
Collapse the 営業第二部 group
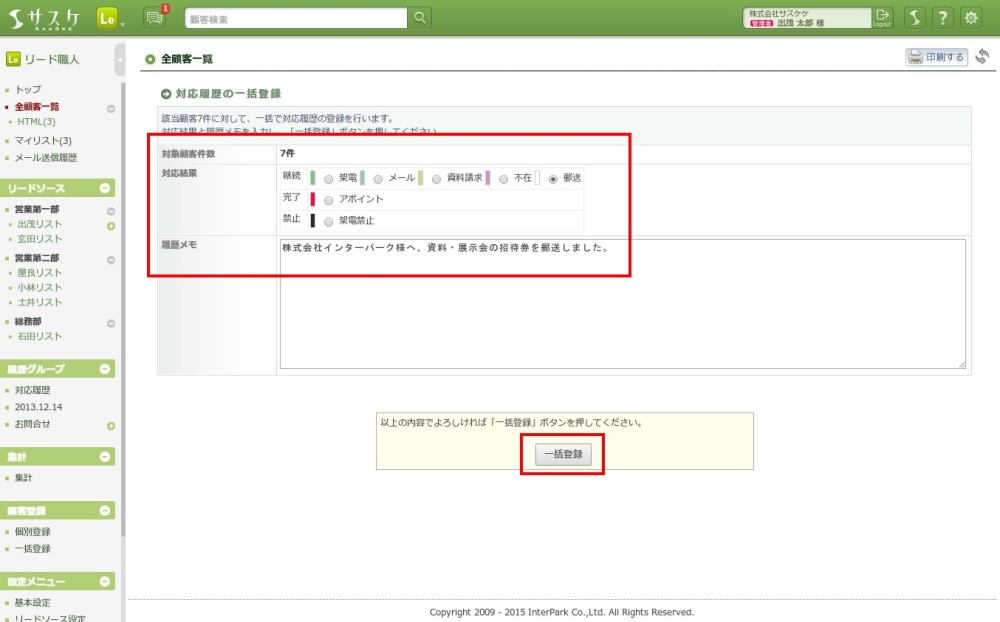tap(111, 258)
